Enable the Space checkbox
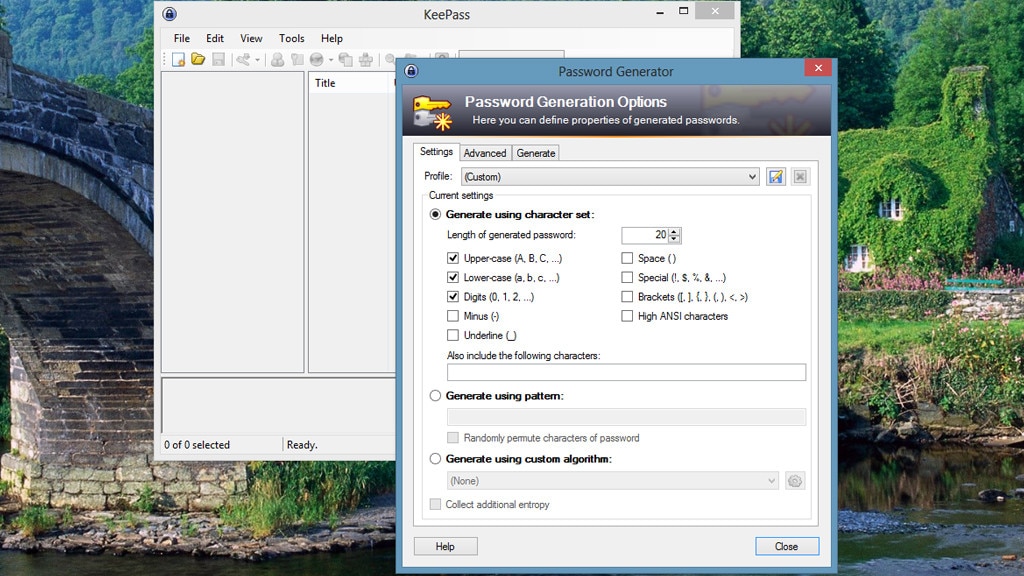This screenshot has height=576, width=1024. (627, 258)
